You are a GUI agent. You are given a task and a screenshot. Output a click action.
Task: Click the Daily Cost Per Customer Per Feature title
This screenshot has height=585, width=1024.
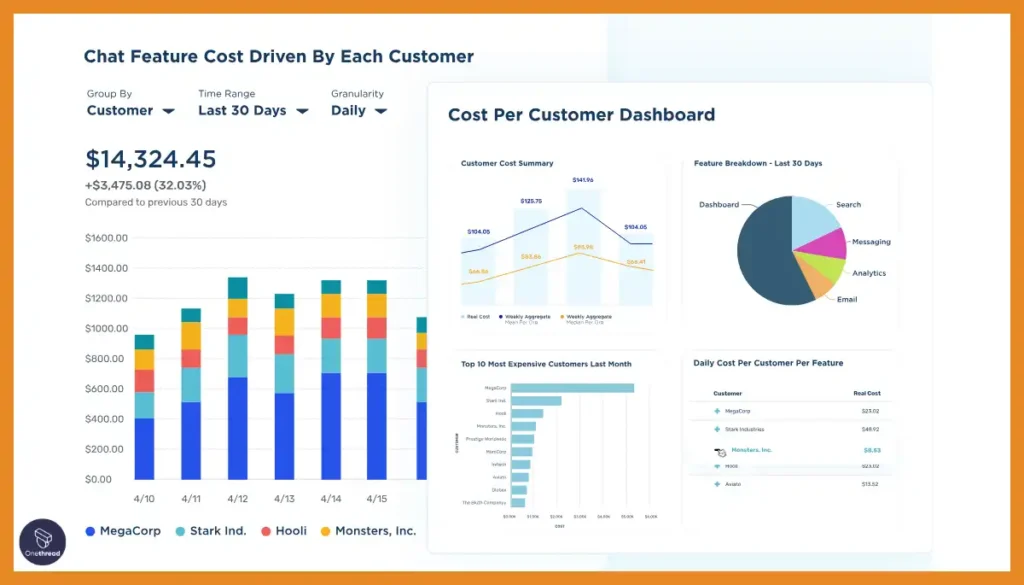(768, 363)
